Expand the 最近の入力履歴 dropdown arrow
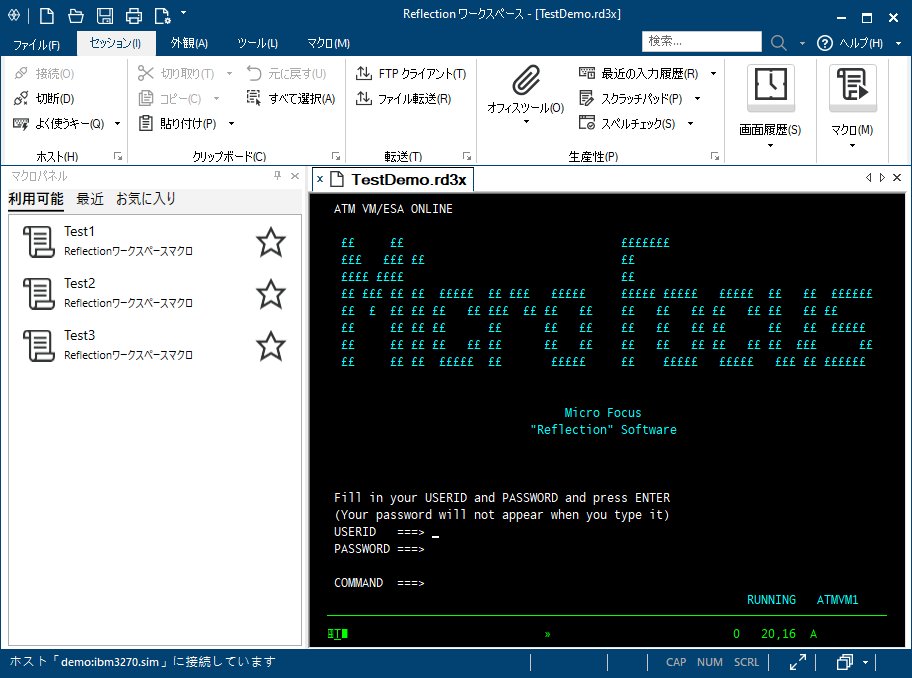The width and height of the screenshot is (912, 678). coord(713,74)
